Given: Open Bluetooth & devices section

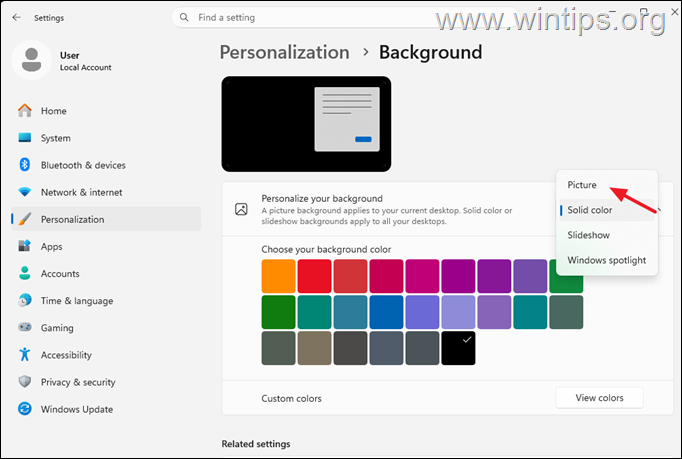Looking at the screenshot, I should (x=106, y=165).
